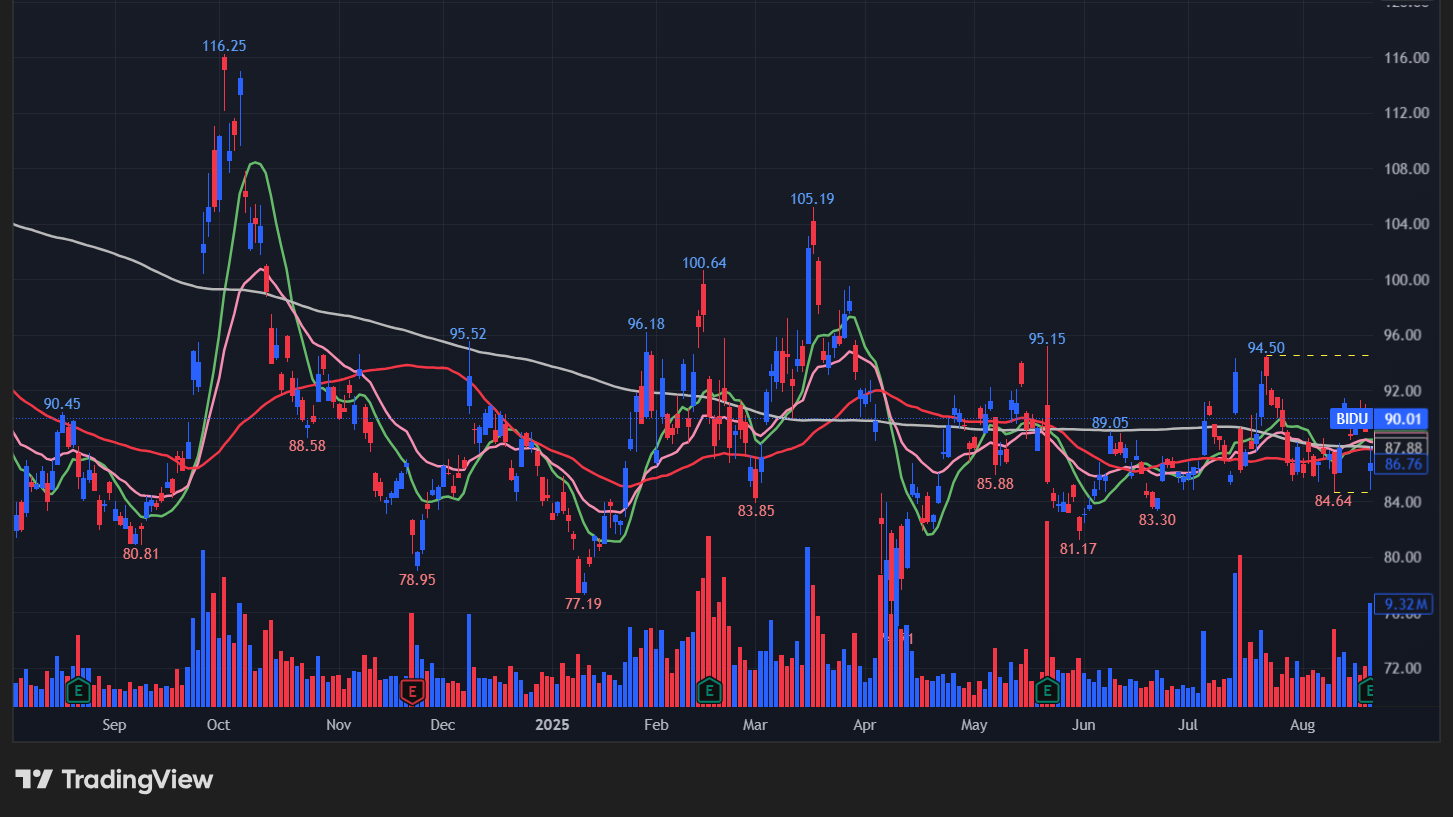Open the green earnings marker before Jun

(x=1047, y=690)
